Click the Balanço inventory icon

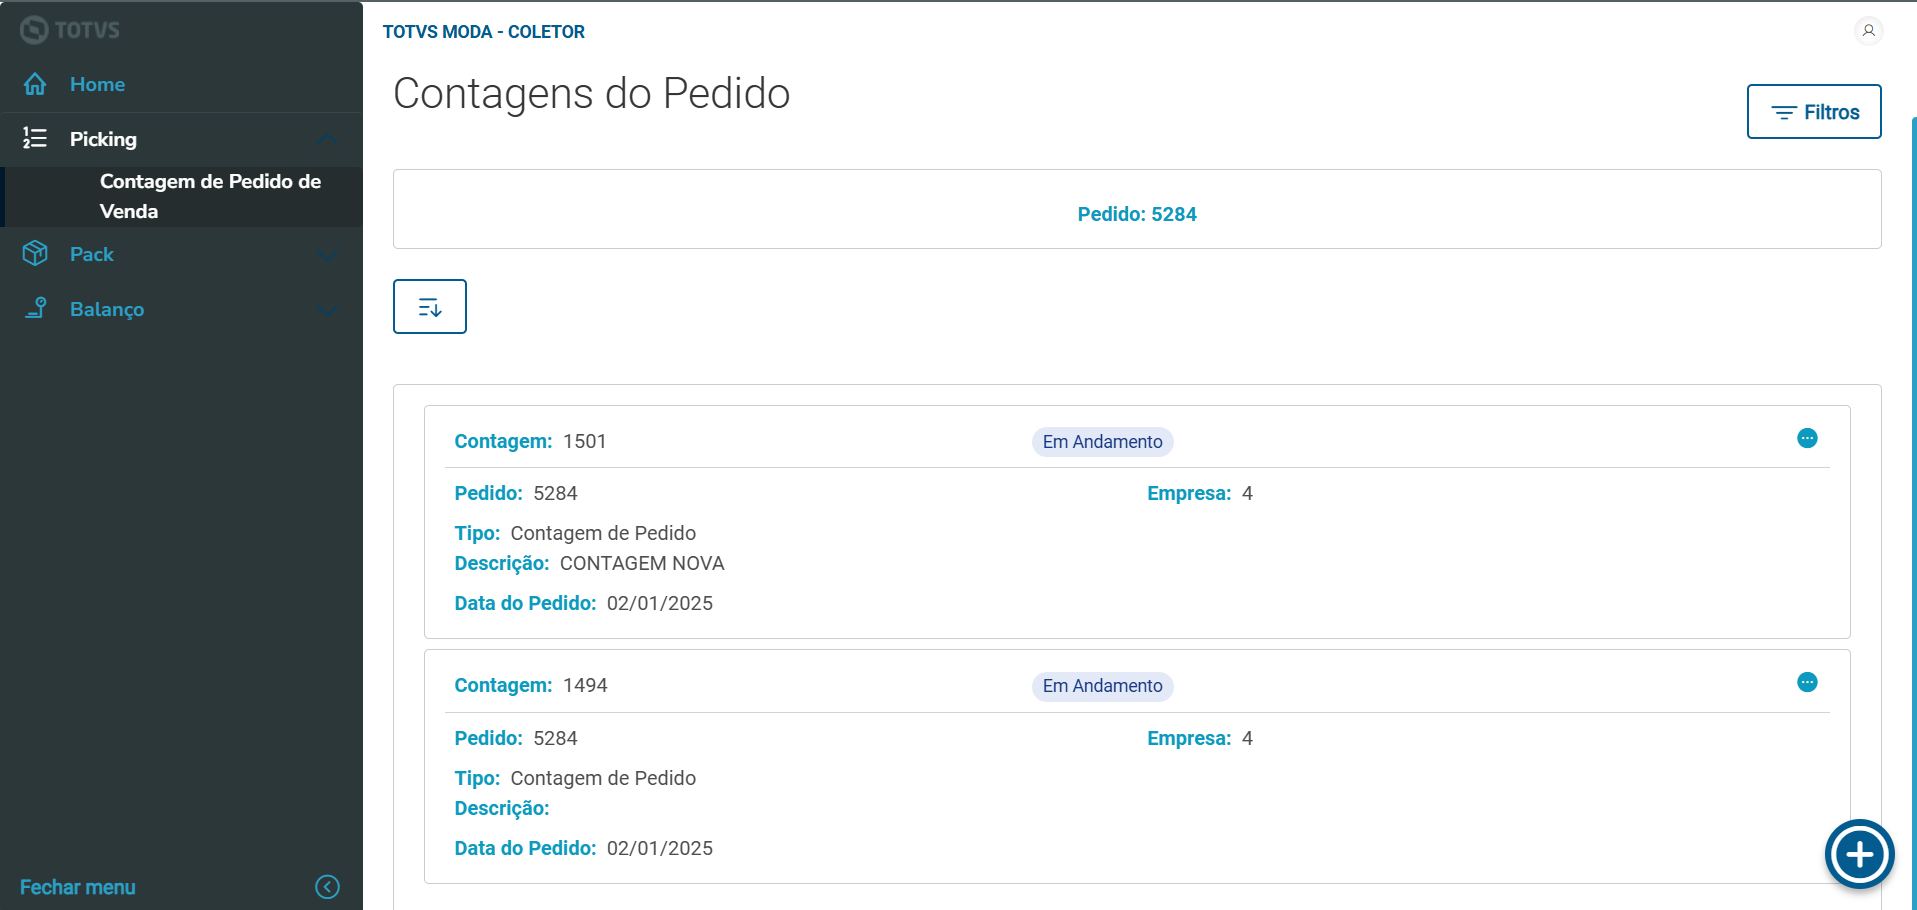pos(35,308)
